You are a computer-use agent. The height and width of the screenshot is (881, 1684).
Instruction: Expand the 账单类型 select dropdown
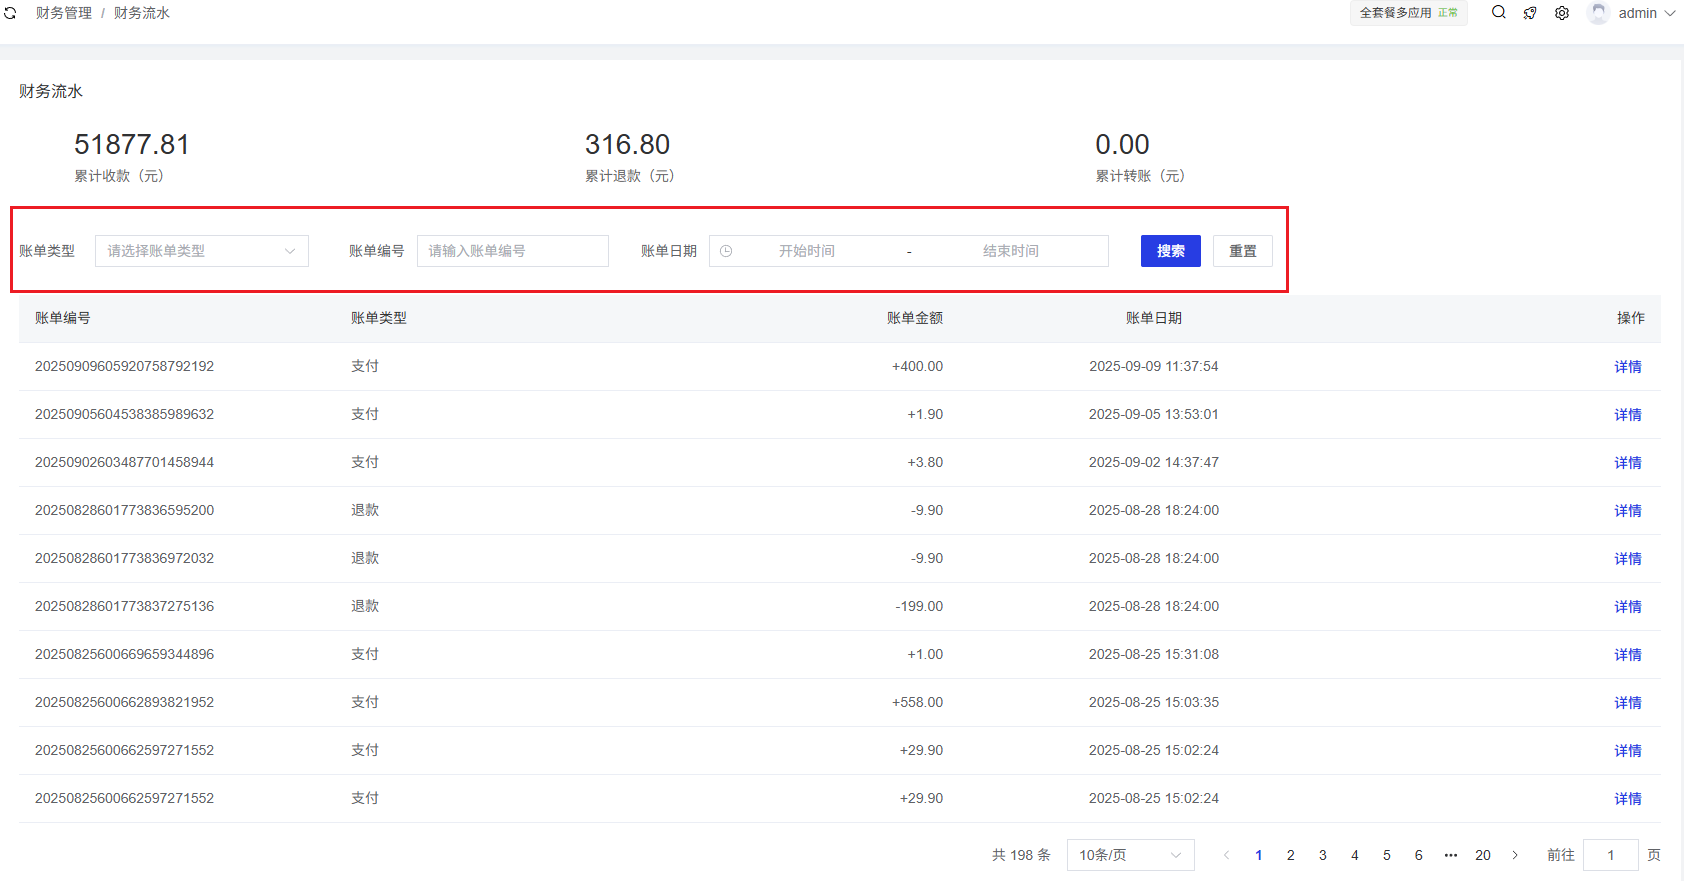pos(202,251)
